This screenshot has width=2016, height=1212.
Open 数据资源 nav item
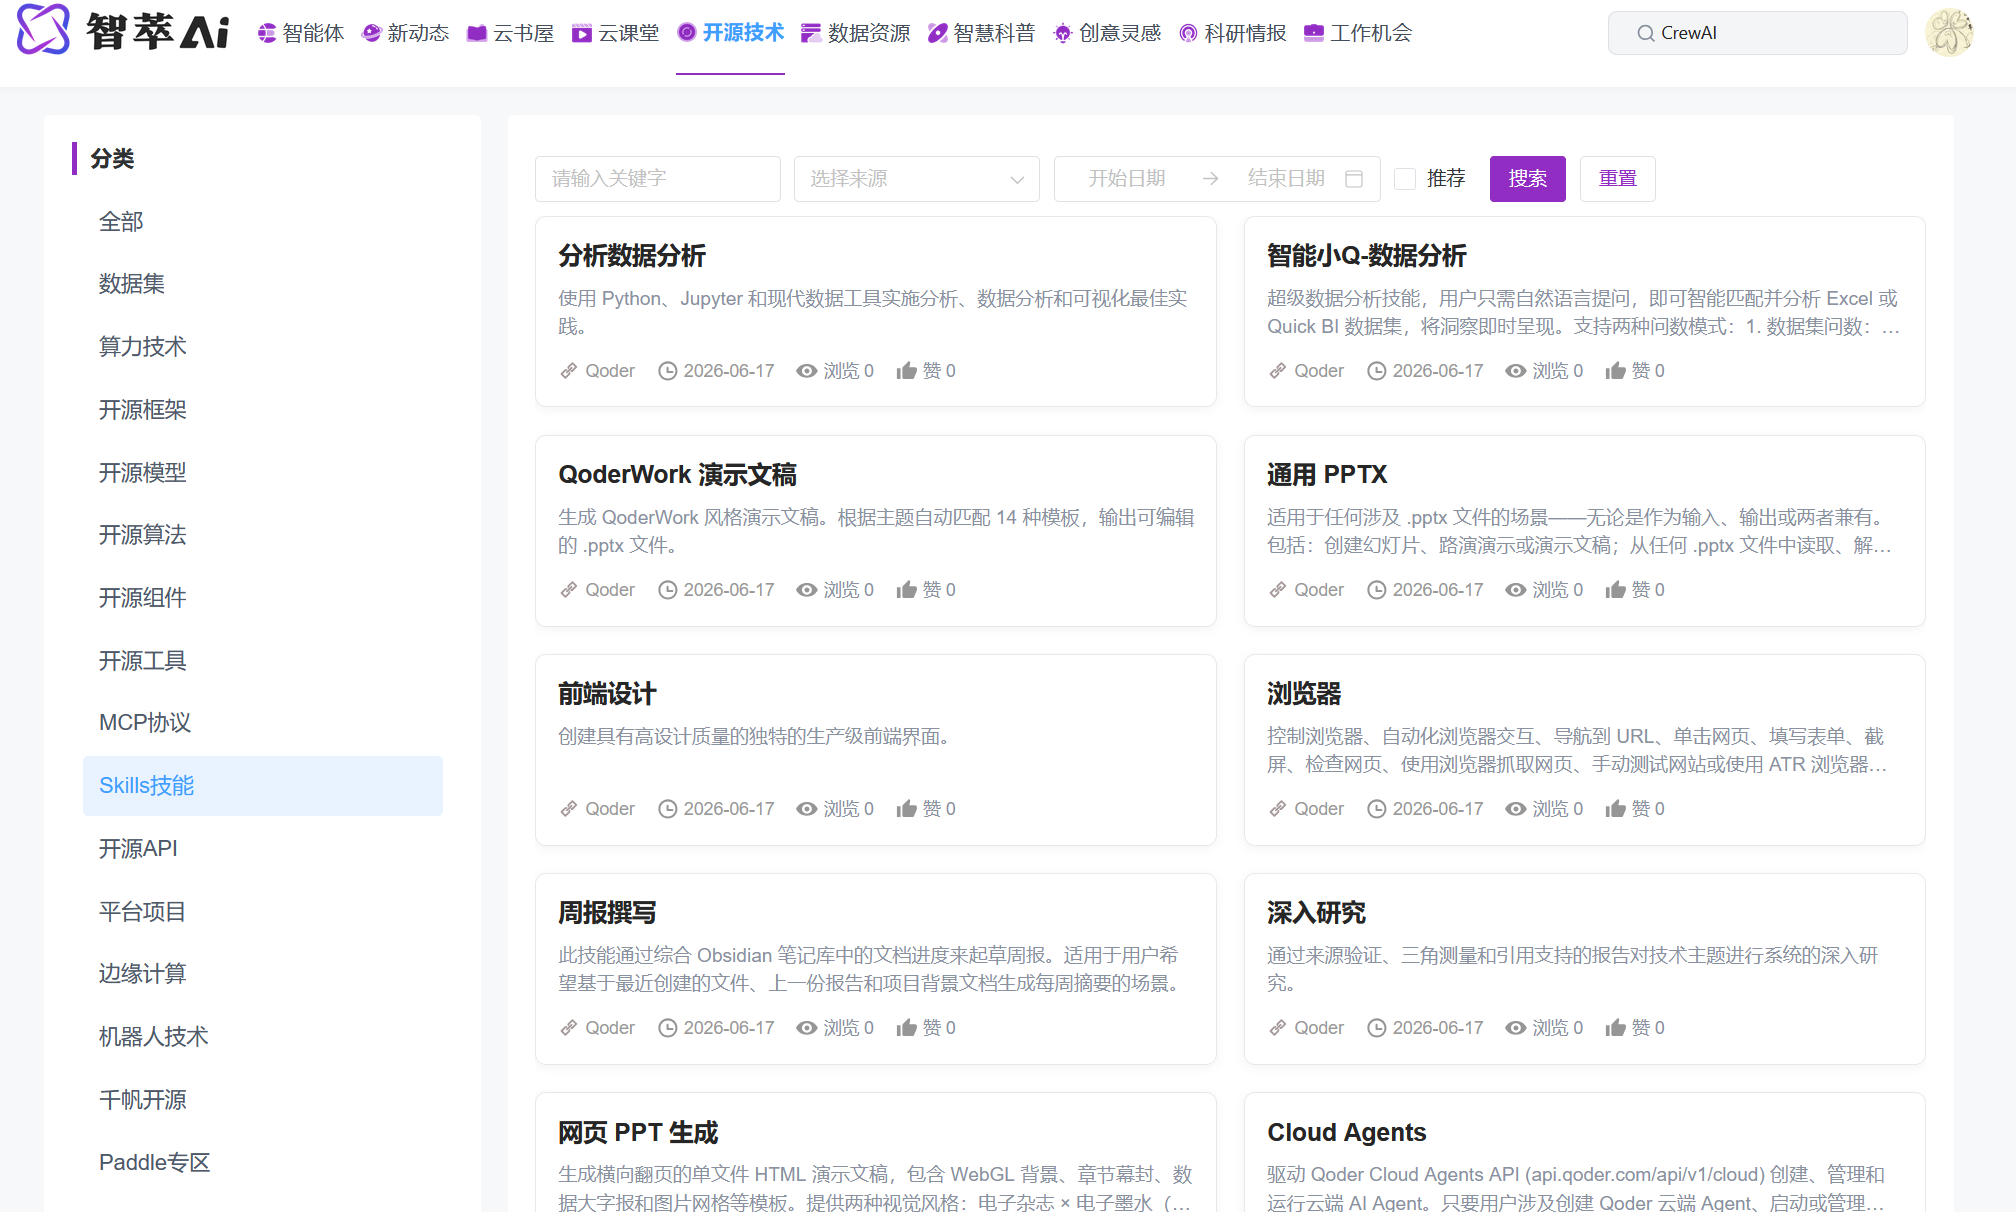[856, 33]
